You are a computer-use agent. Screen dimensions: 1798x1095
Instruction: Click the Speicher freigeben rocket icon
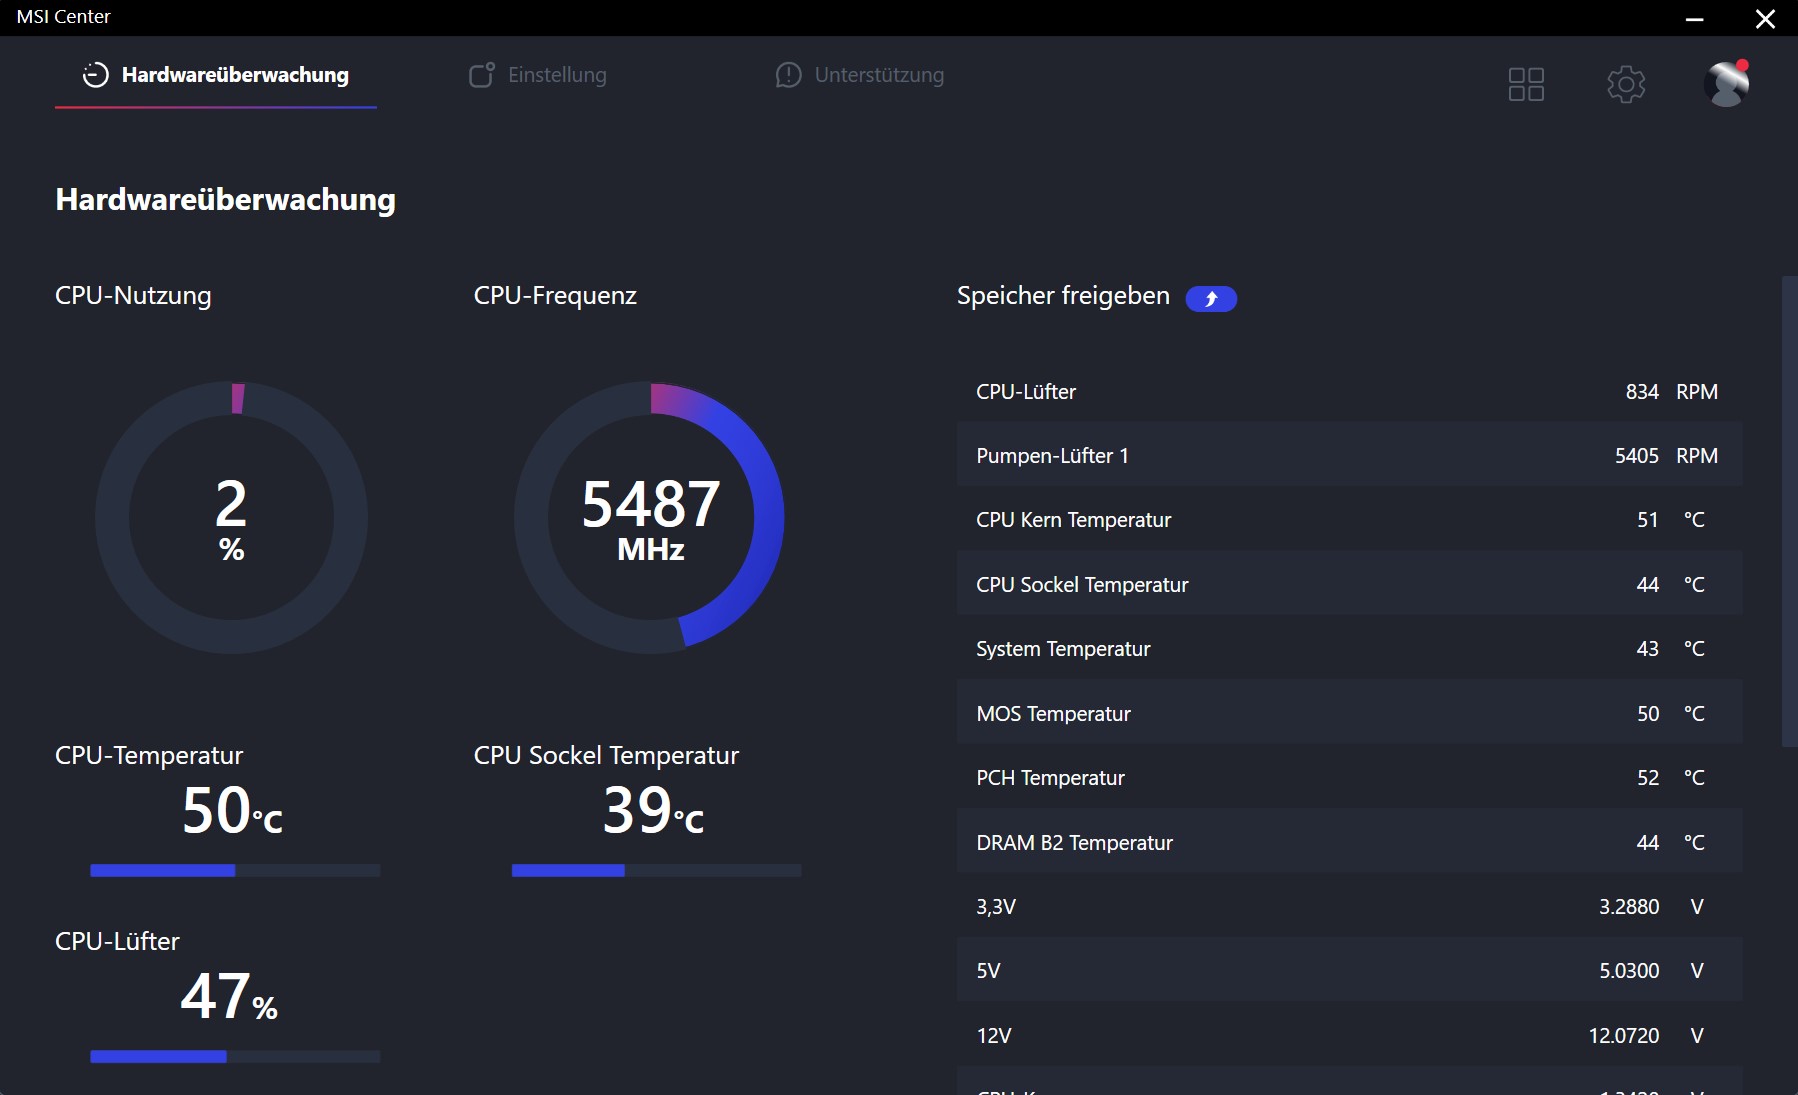tap(1210, 299)
